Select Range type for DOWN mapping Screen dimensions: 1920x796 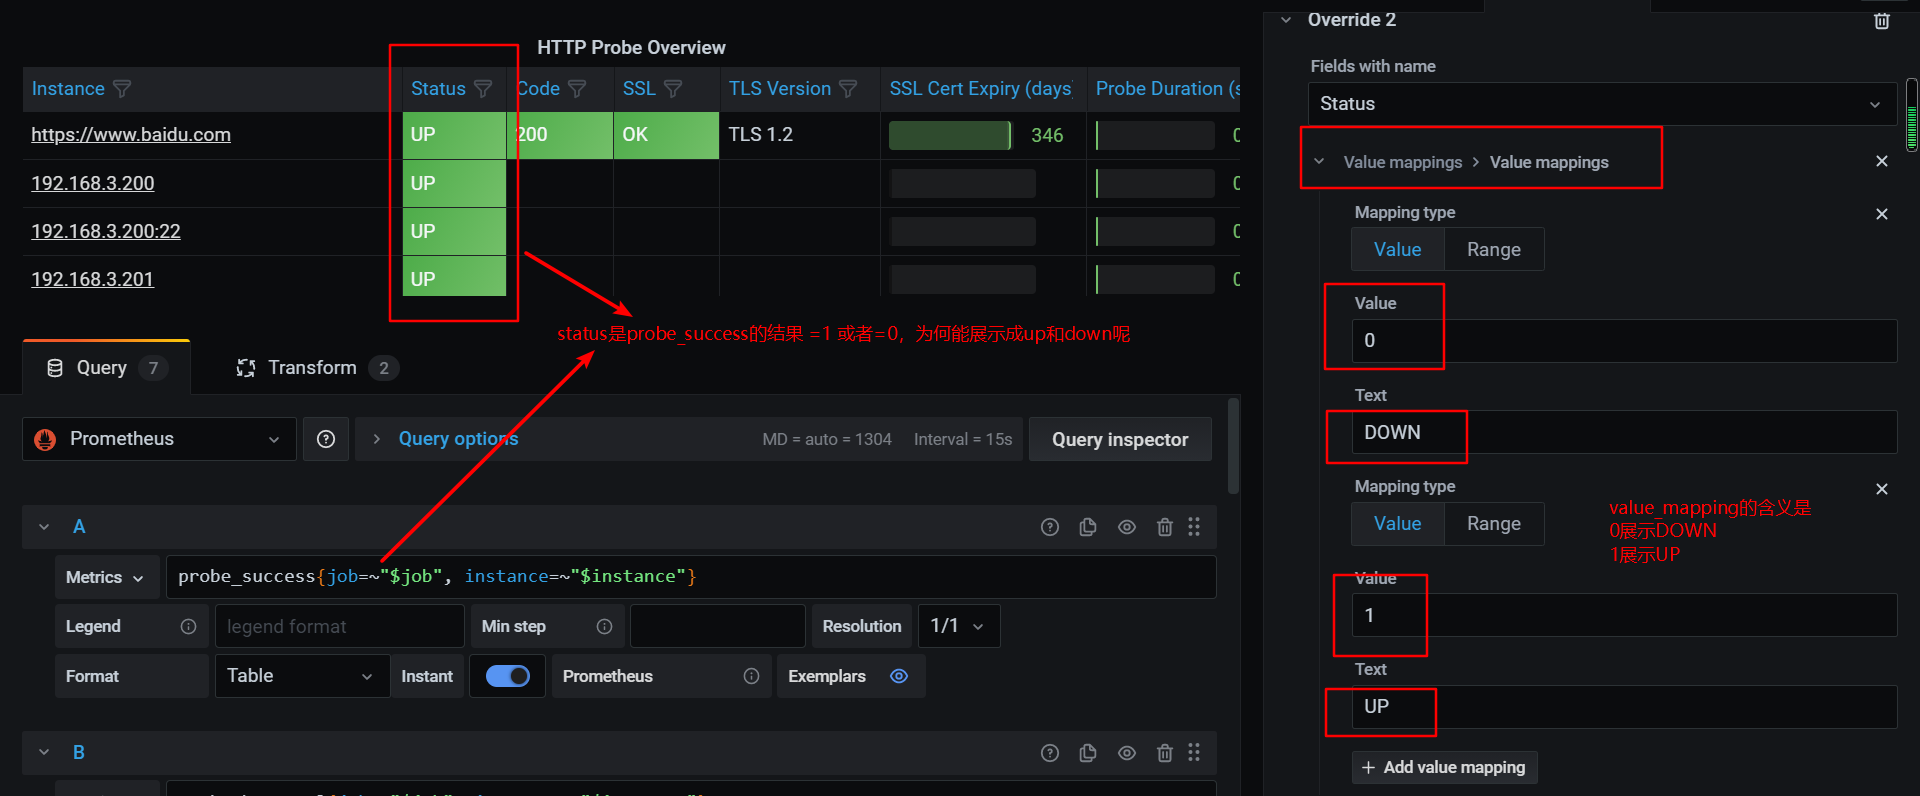pos(1494,250)
